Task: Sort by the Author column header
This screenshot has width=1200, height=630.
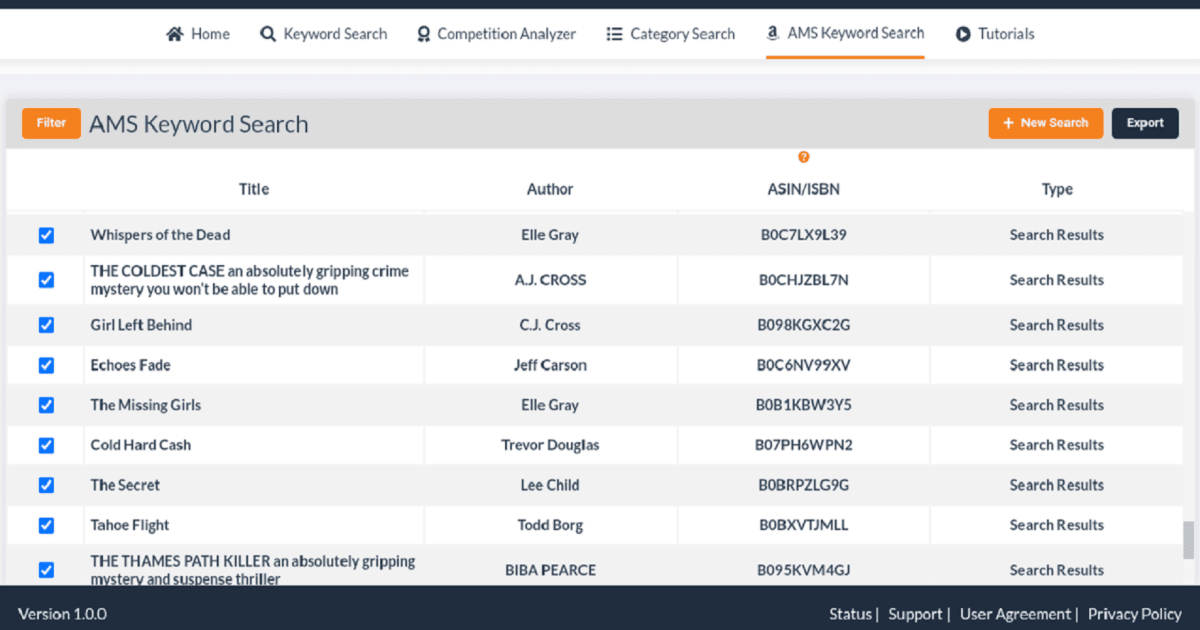Action: pos(550,189)
